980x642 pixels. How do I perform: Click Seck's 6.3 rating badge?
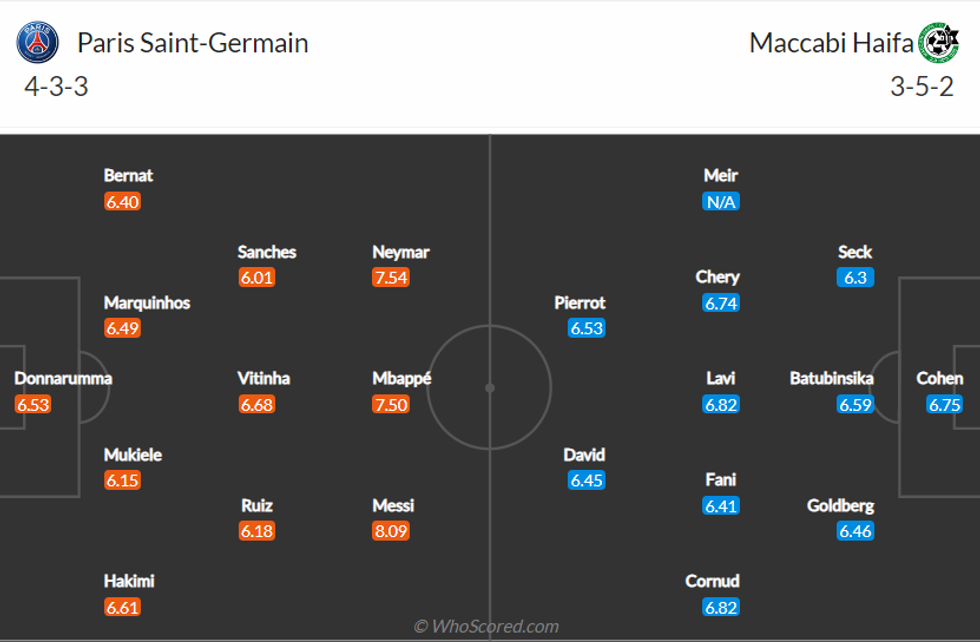pyautogui.click(x=855, y=277)
